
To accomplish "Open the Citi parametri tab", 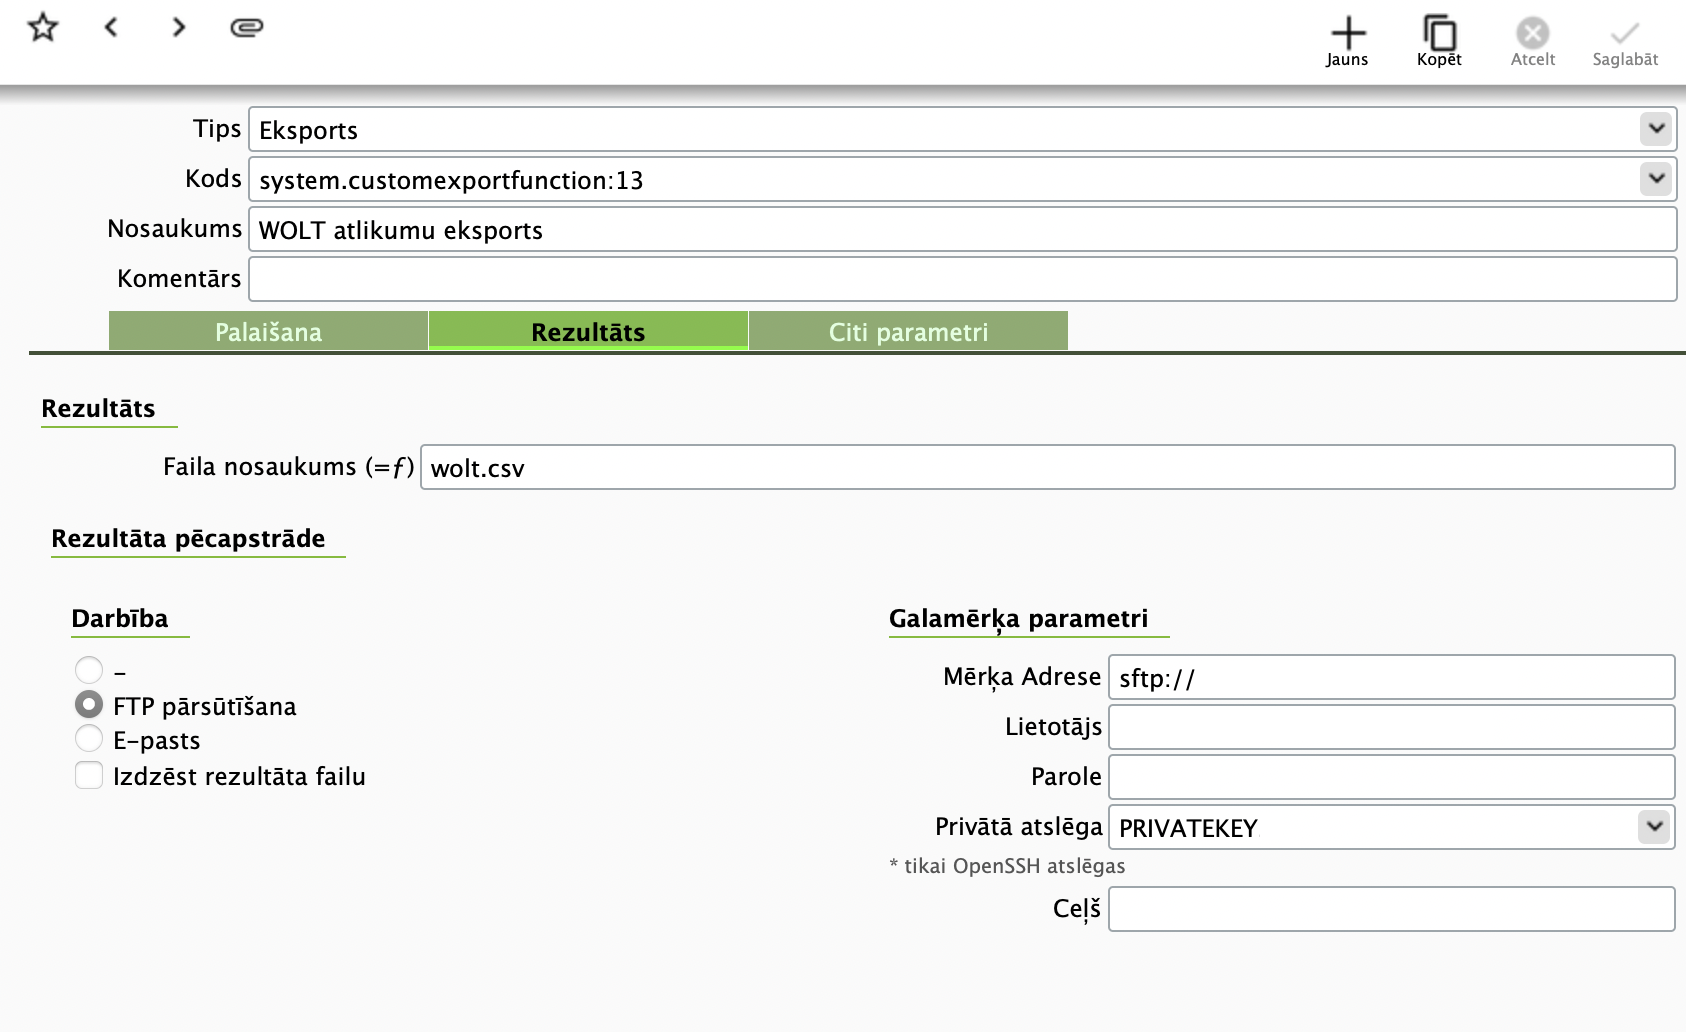I will pos(908,331).
